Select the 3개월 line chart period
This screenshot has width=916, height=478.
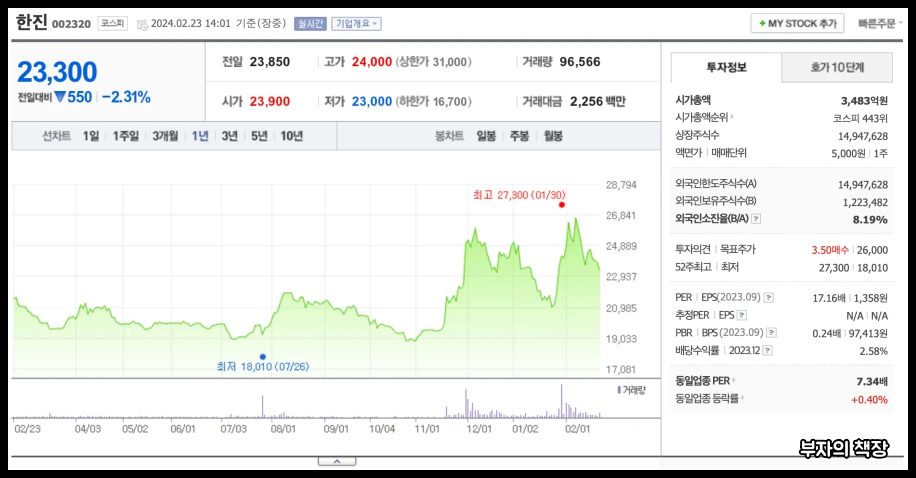(165, 136)
